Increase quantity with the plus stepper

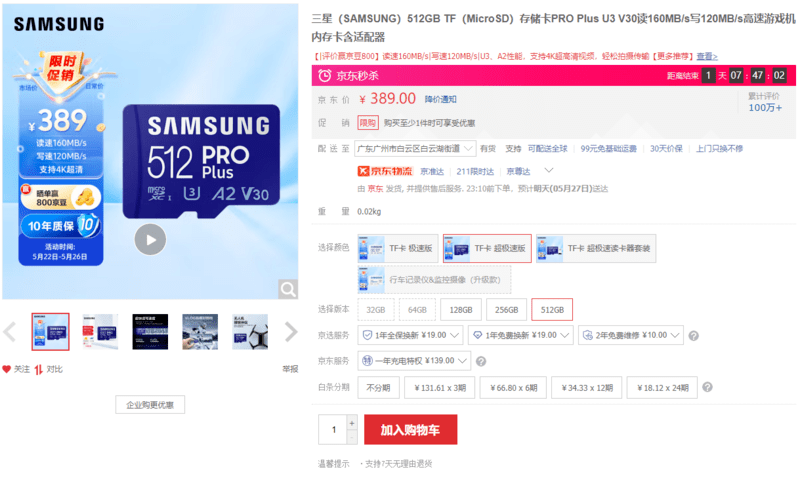coord(352,423)
